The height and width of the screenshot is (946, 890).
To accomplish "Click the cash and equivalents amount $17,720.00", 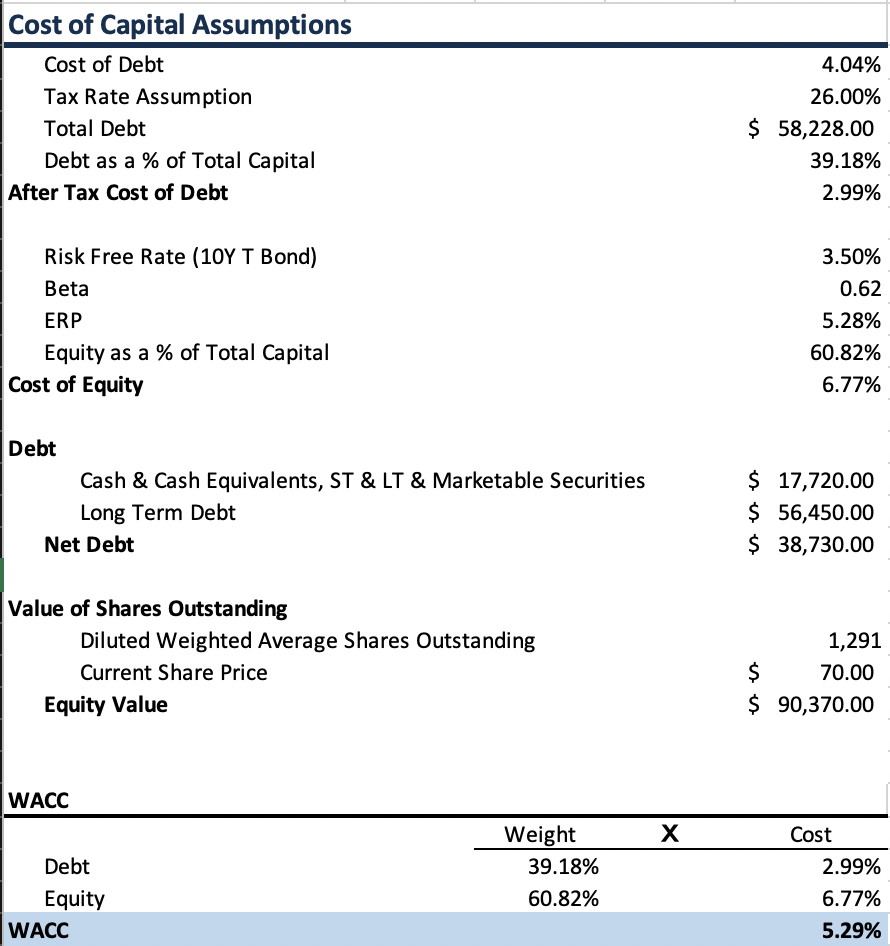I will coord(812,481).
